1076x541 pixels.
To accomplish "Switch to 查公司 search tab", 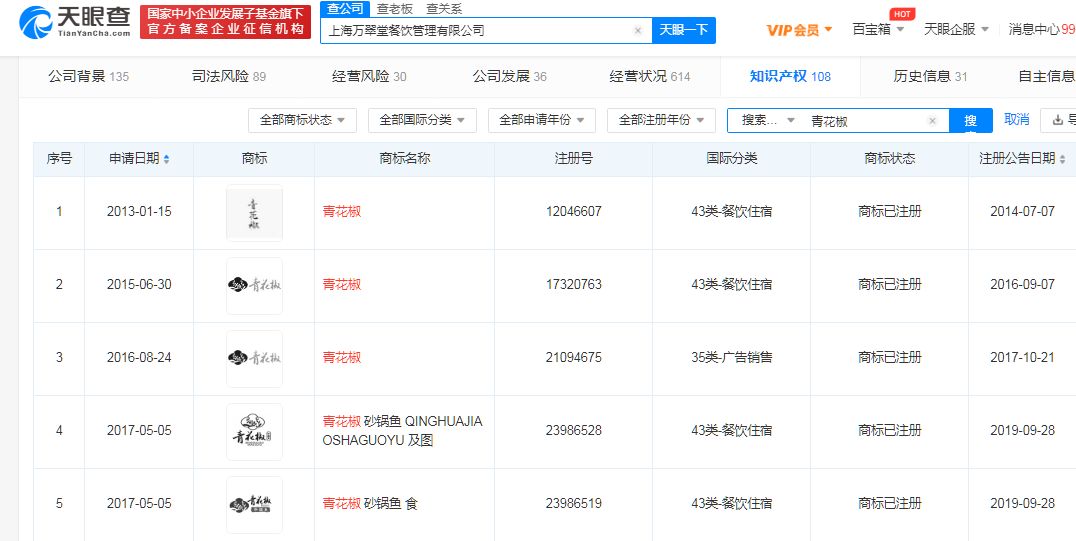I will (346, 9).
